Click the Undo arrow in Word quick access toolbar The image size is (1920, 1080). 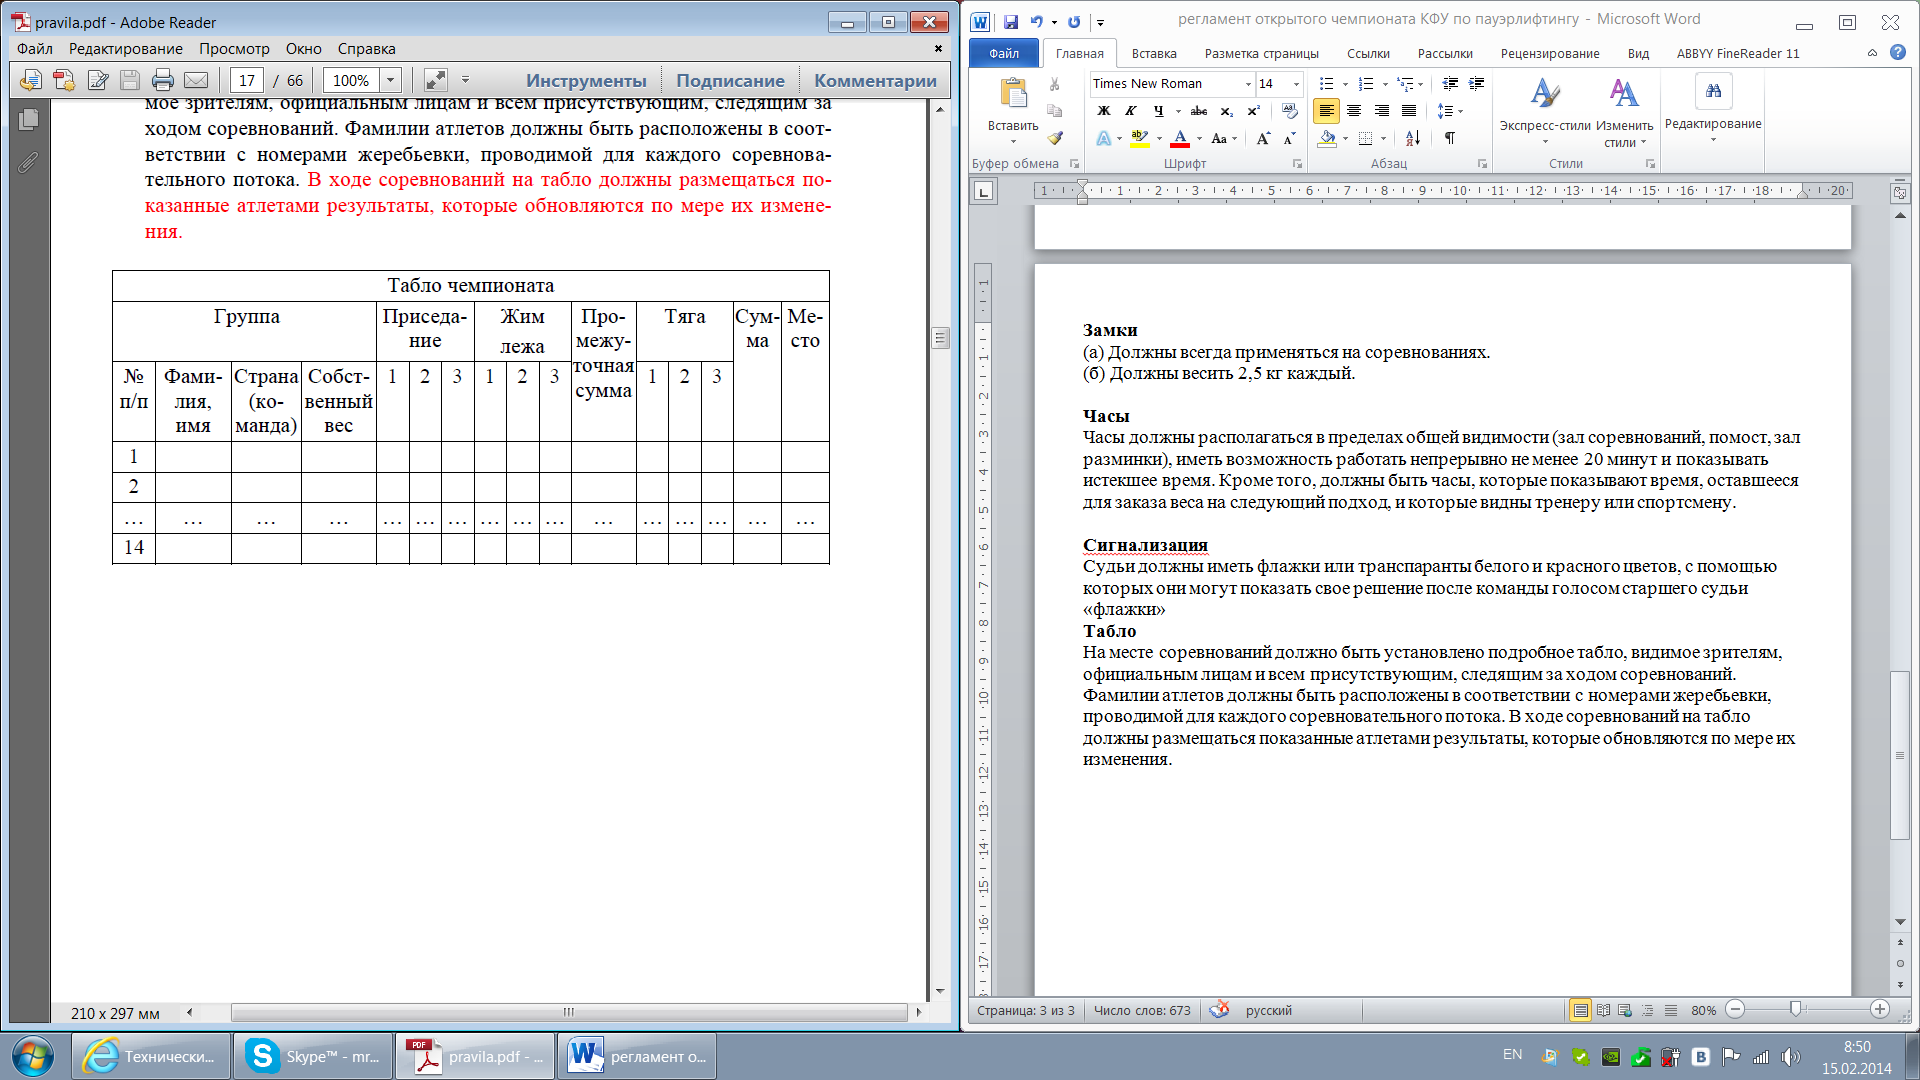[1037, 22]
